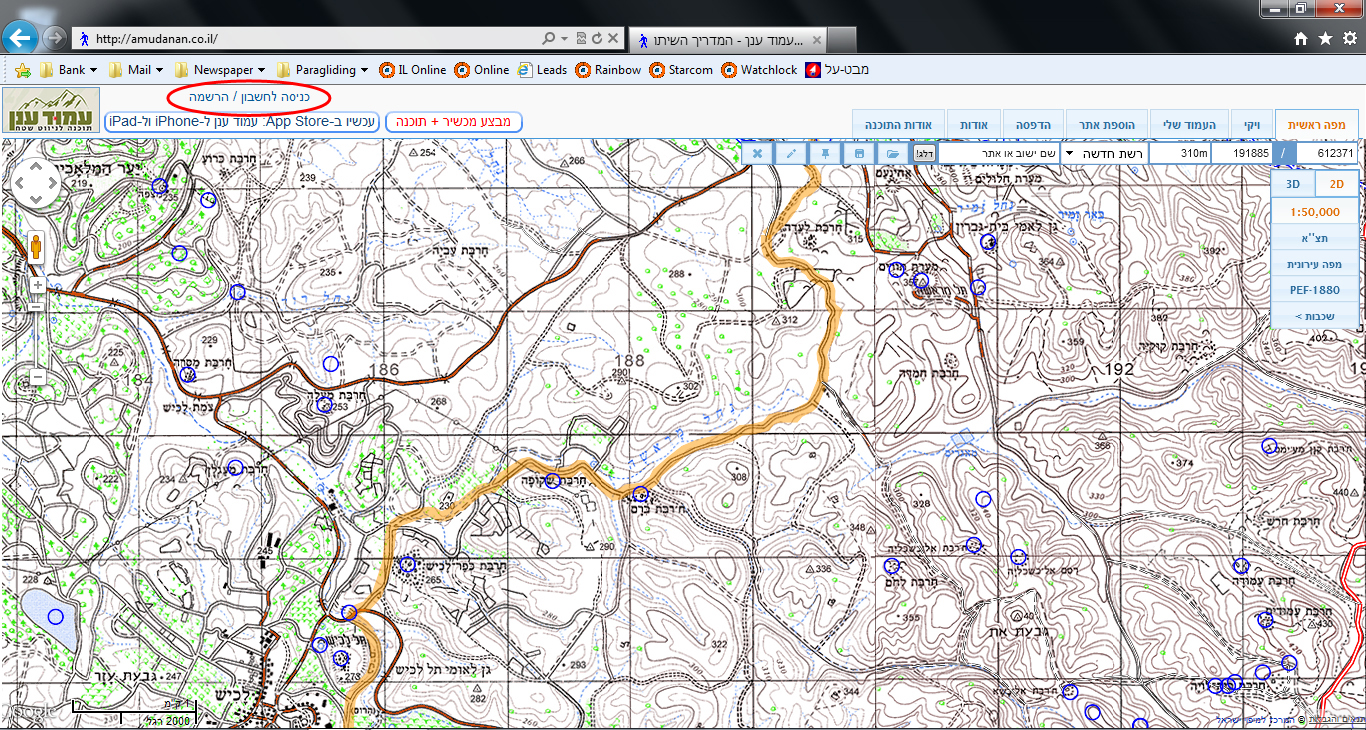
Task: Click the address bar search magnifier icon
Action: pyautogui.click(x=549, y=39)
